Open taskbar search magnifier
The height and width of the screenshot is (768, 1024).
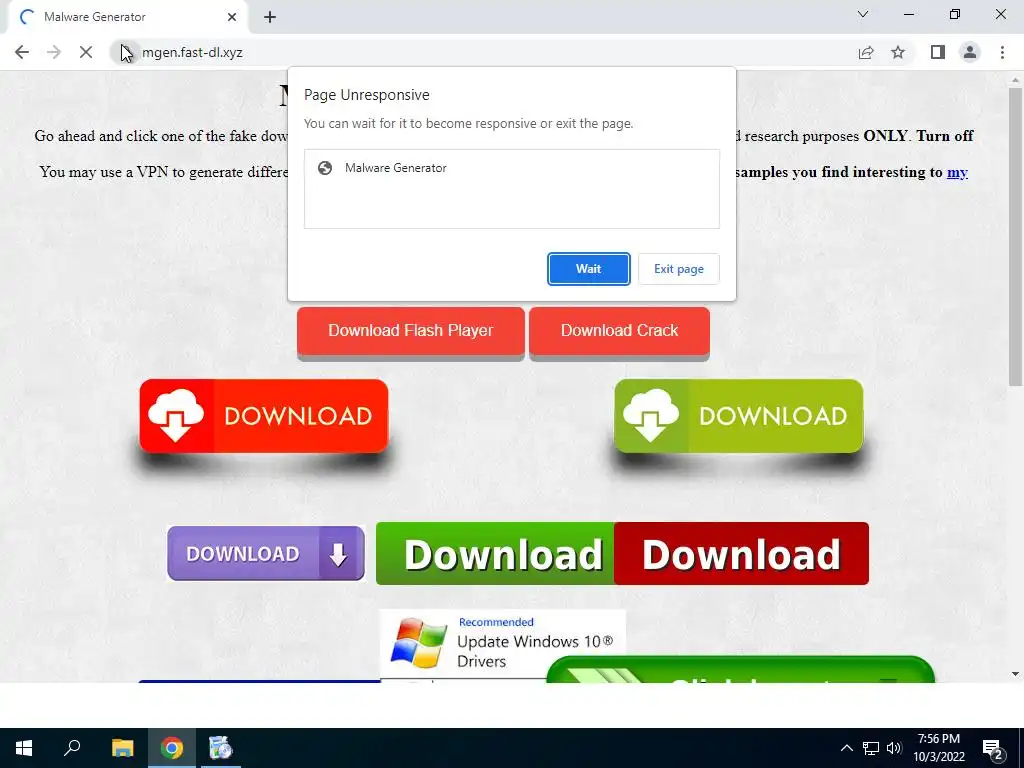(72, 748)
